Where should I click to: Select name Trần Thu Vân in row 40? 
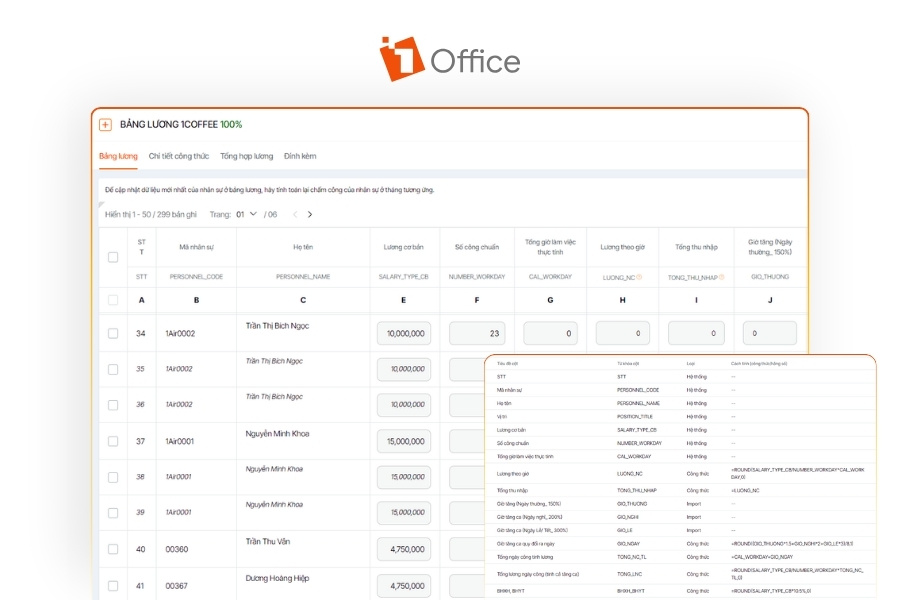coord(267,541)
